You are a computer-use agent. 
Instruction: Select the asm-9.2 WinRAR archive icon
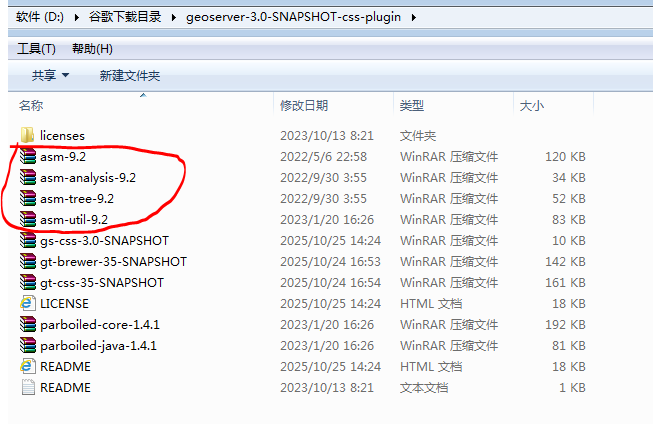[x=27, y=156]
